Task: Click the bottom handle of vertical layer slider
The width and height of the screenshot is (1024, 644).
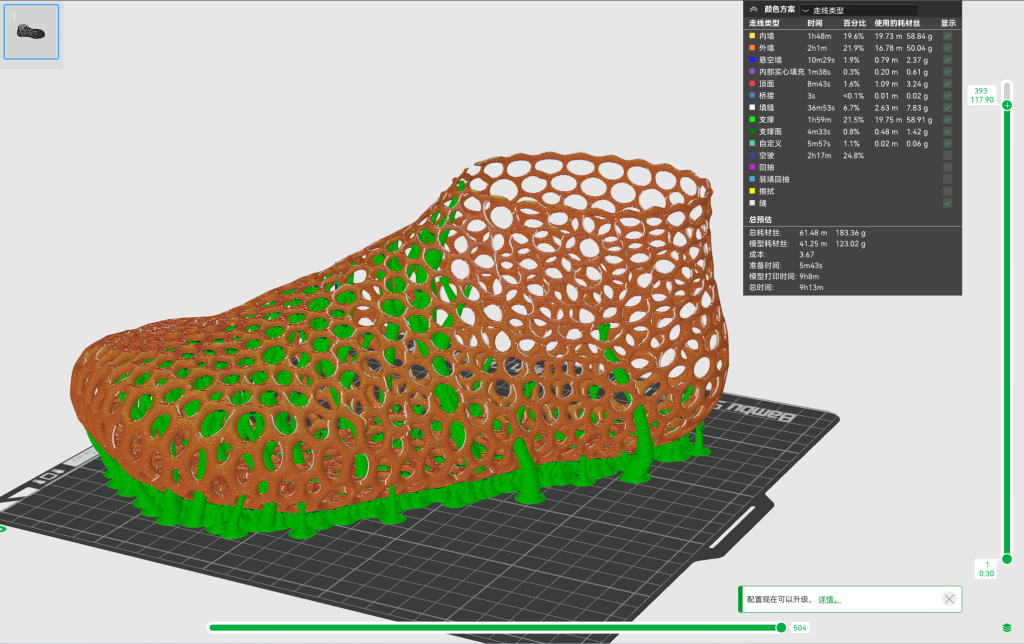Action: [1007, 559]
